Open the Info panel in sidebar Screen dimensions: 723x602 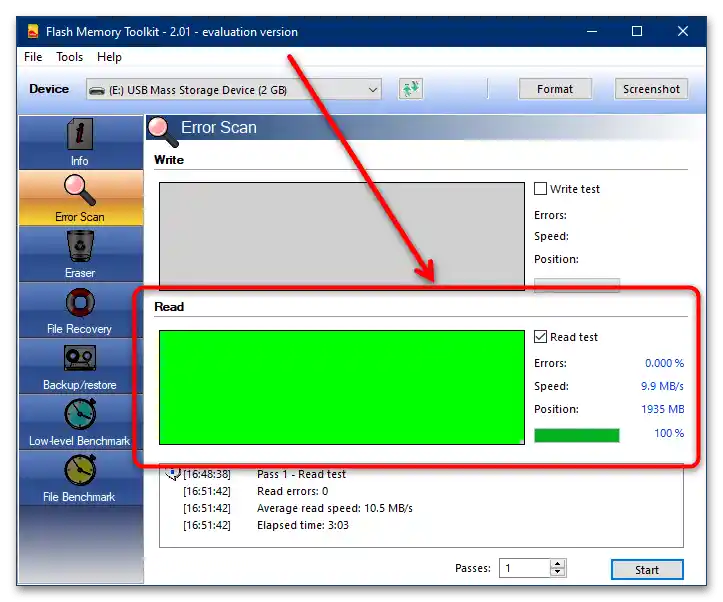coord(81,142)
